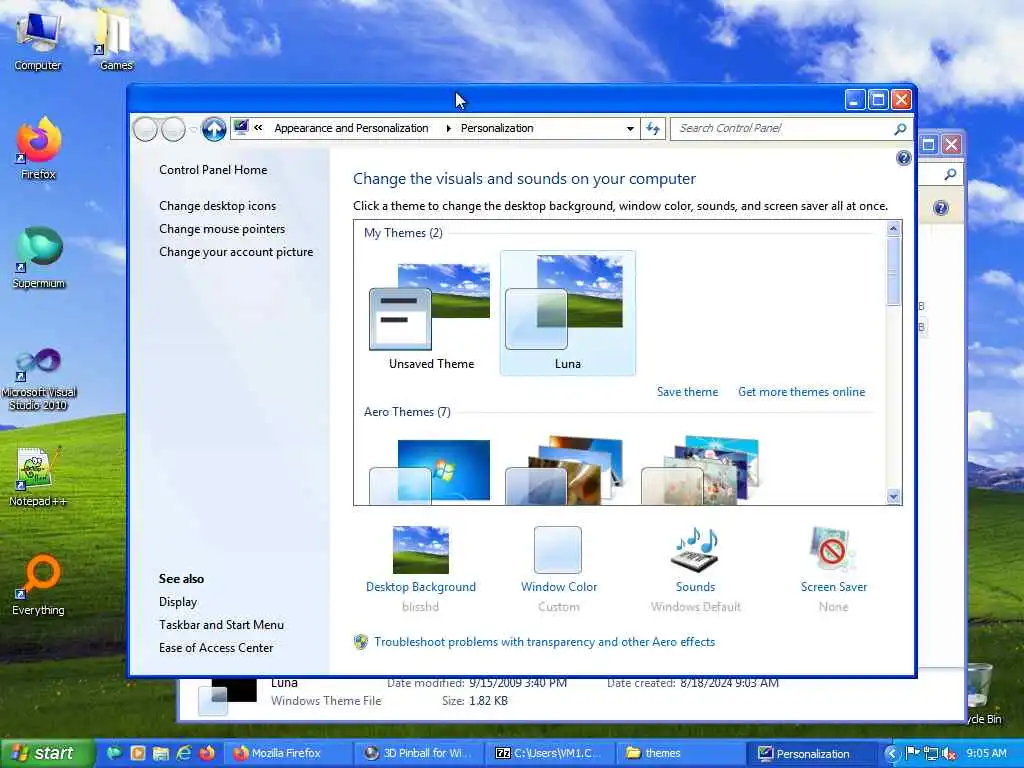Viewport: 1024px width, 768px height.
Task: Click the muted volume tray icon
Action: point(949,754)
